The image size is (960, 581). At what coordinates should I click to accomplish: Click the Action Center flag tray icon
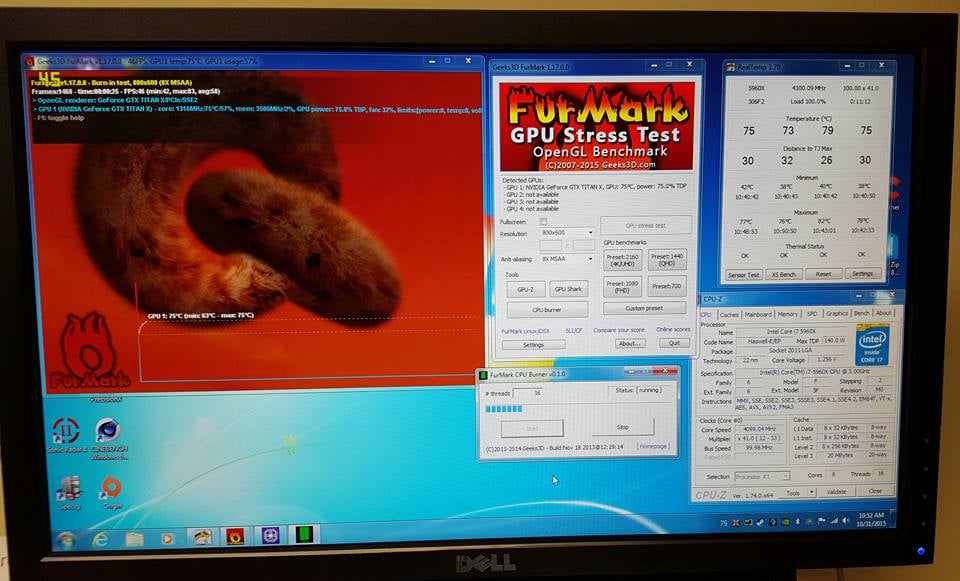[x=822, y=521]
